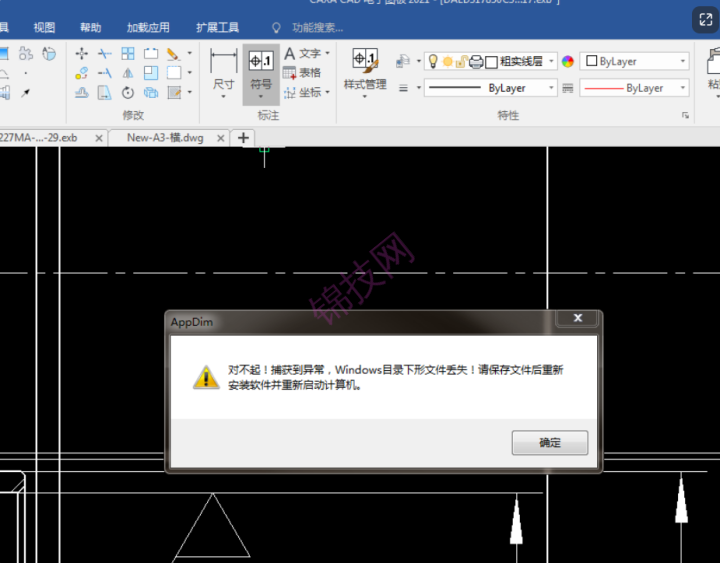The height and width of the screenshot is (563, 720).
Task: Open the 扩展工具 ribbon tab
Action: (x=217, y=28)
